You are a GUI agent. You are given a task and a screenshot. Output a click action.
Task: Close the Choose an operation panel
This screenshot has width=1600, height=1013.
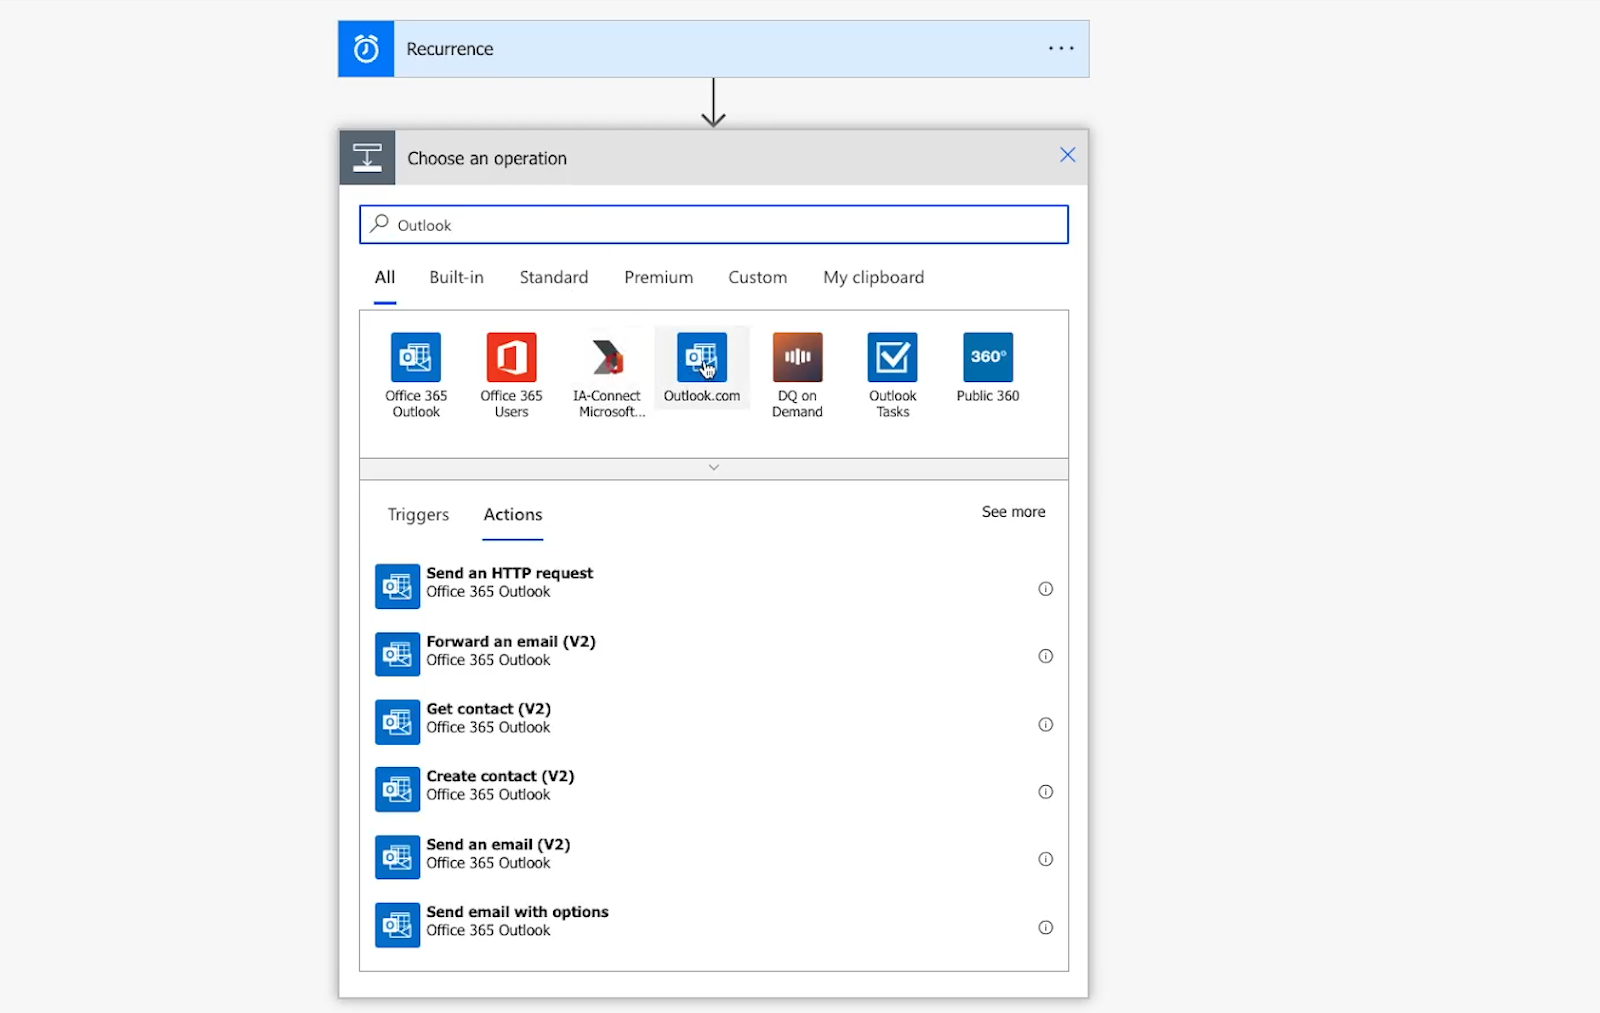point(1067,155)
